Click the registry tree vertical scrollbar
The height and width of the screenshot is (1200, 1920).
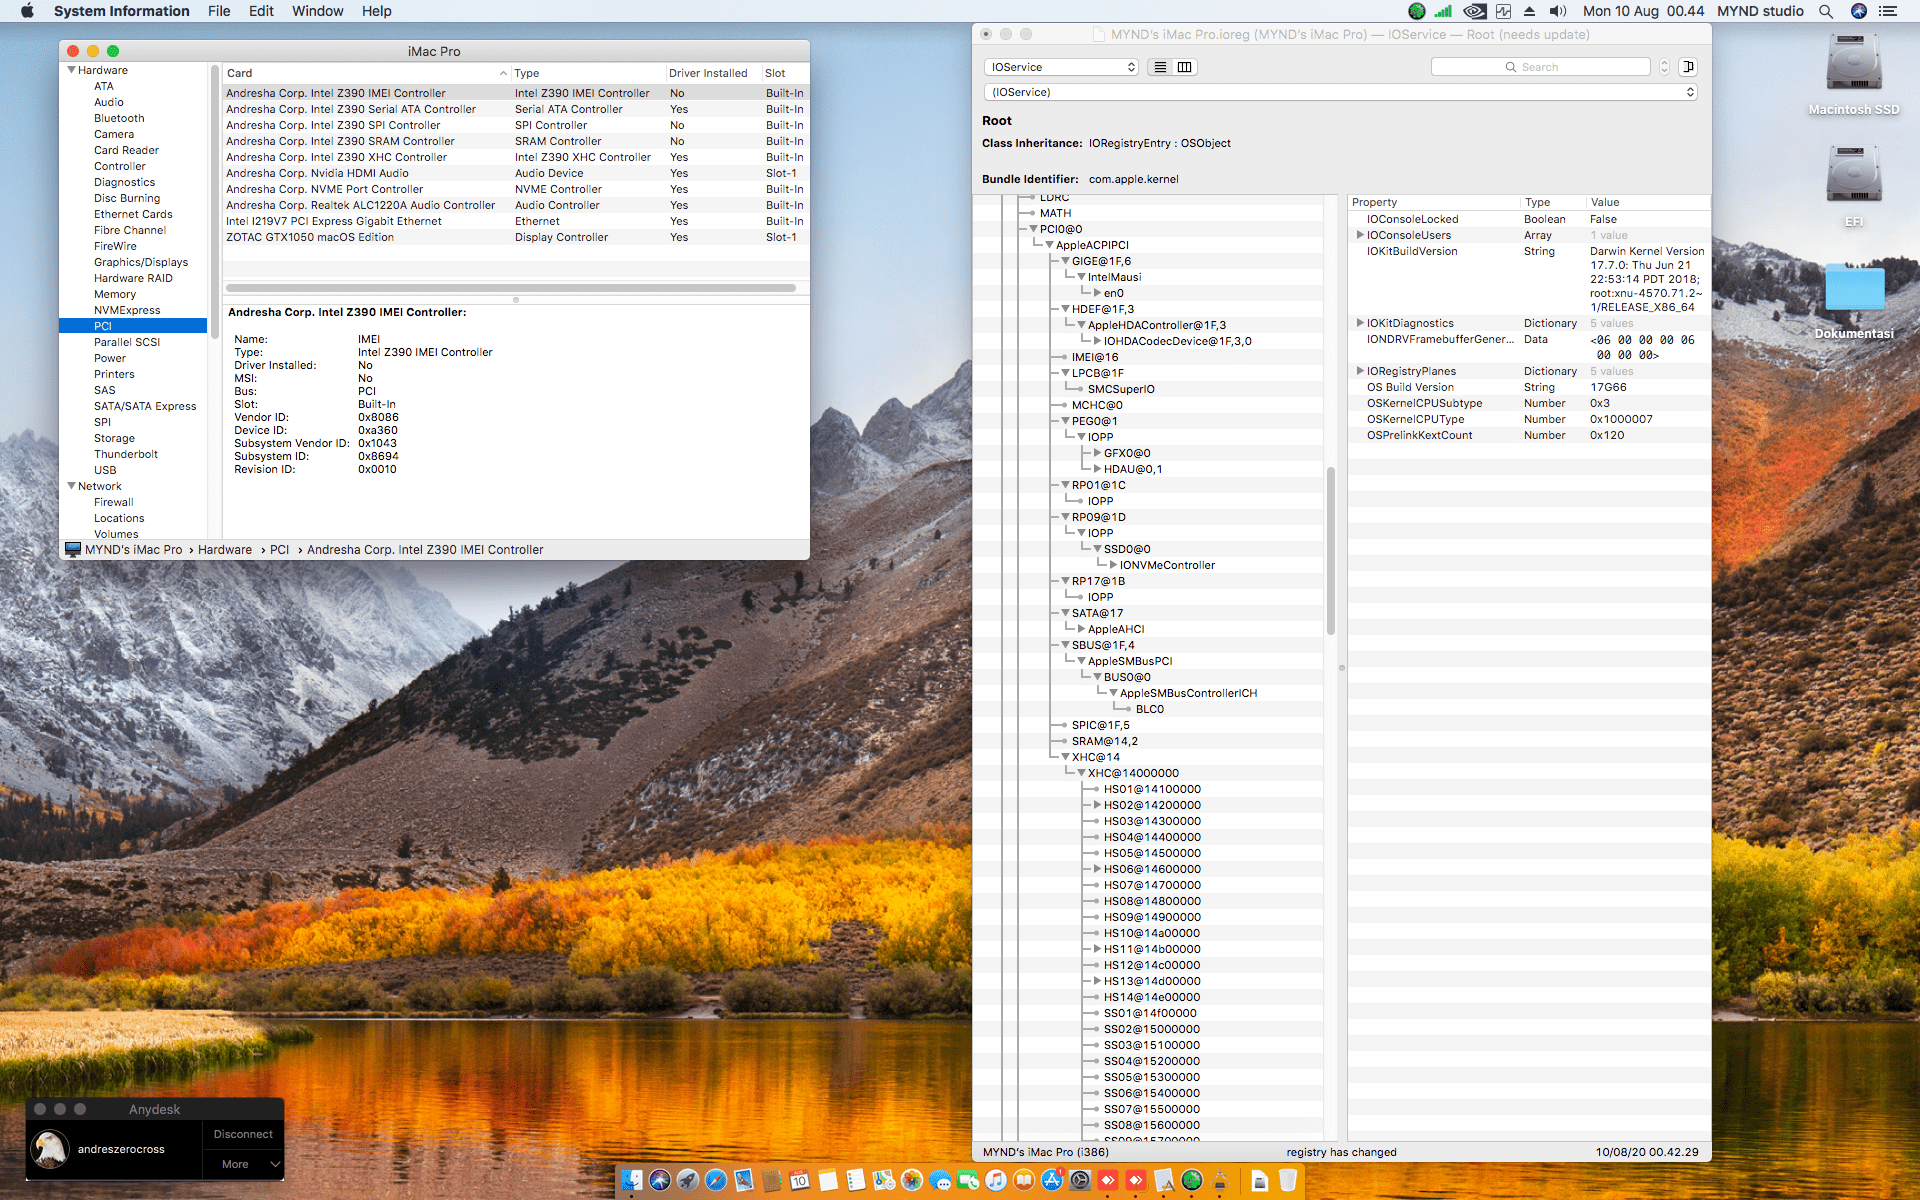1331,550
